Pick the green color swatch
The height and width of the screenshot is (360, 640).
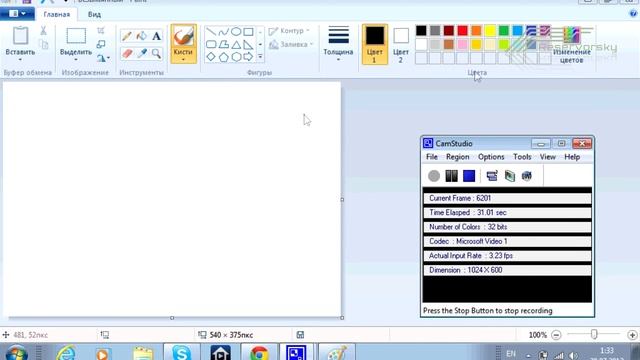point(504,31)
